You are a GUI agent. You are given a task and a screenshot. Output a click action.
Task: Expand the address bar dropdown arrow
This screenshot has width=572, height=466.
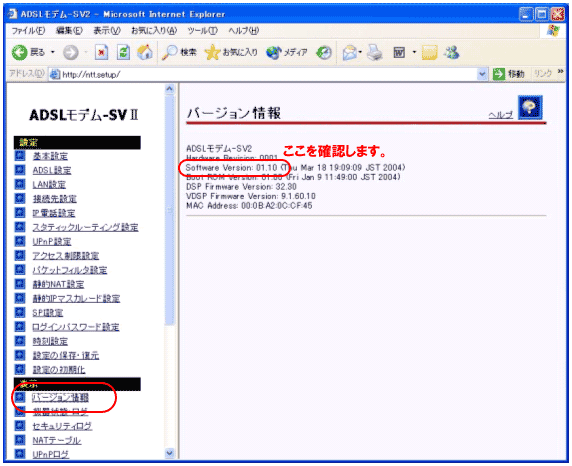482,74
